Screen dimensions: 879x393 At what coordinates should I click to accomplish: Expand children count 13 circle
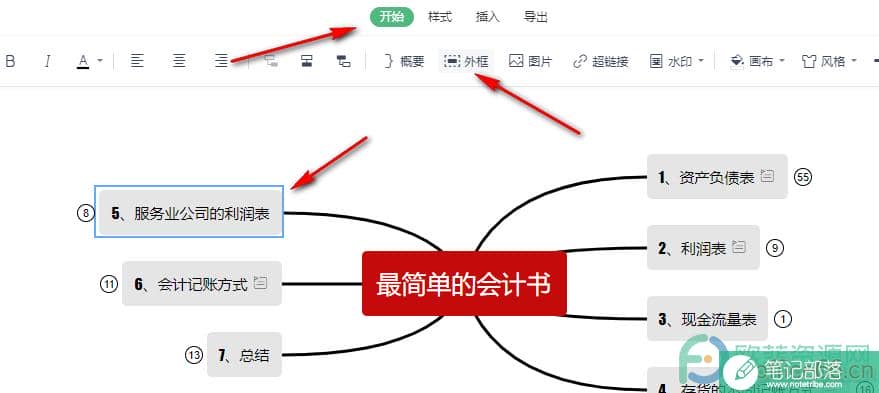click(x=194, y=355)
